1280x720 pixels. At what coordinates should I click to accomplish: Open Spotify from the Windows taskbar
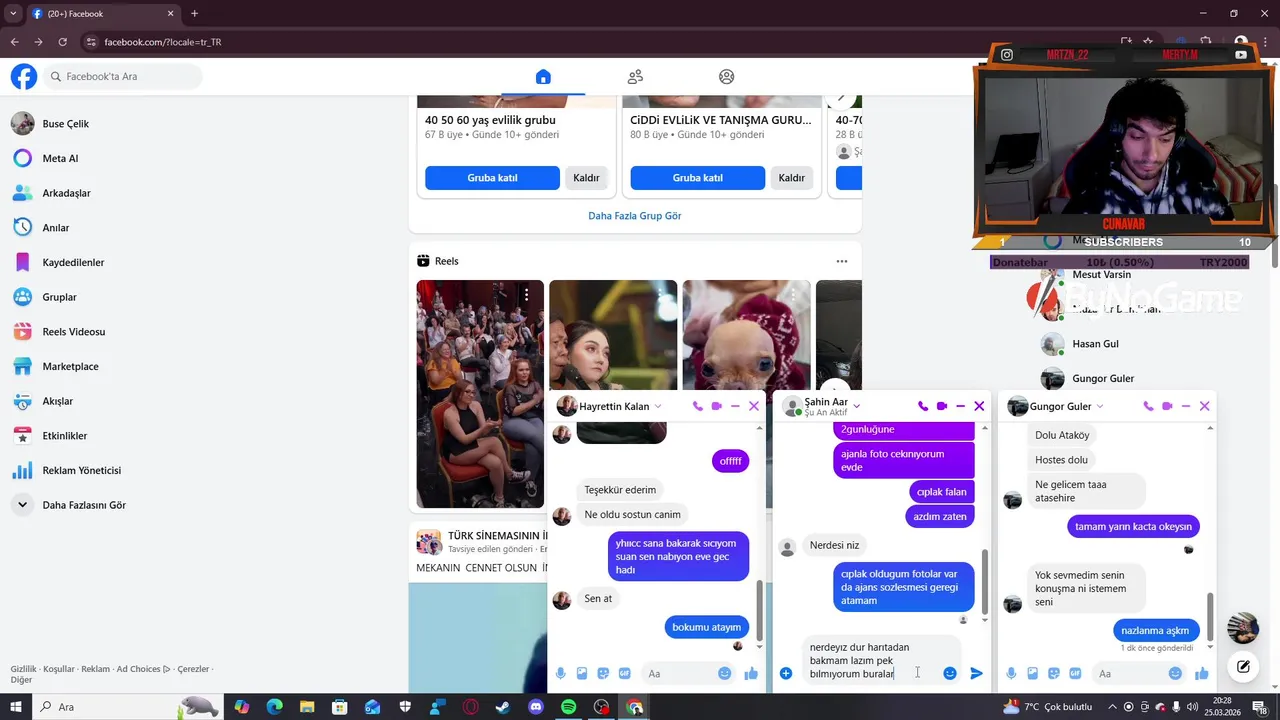point(568,707)
